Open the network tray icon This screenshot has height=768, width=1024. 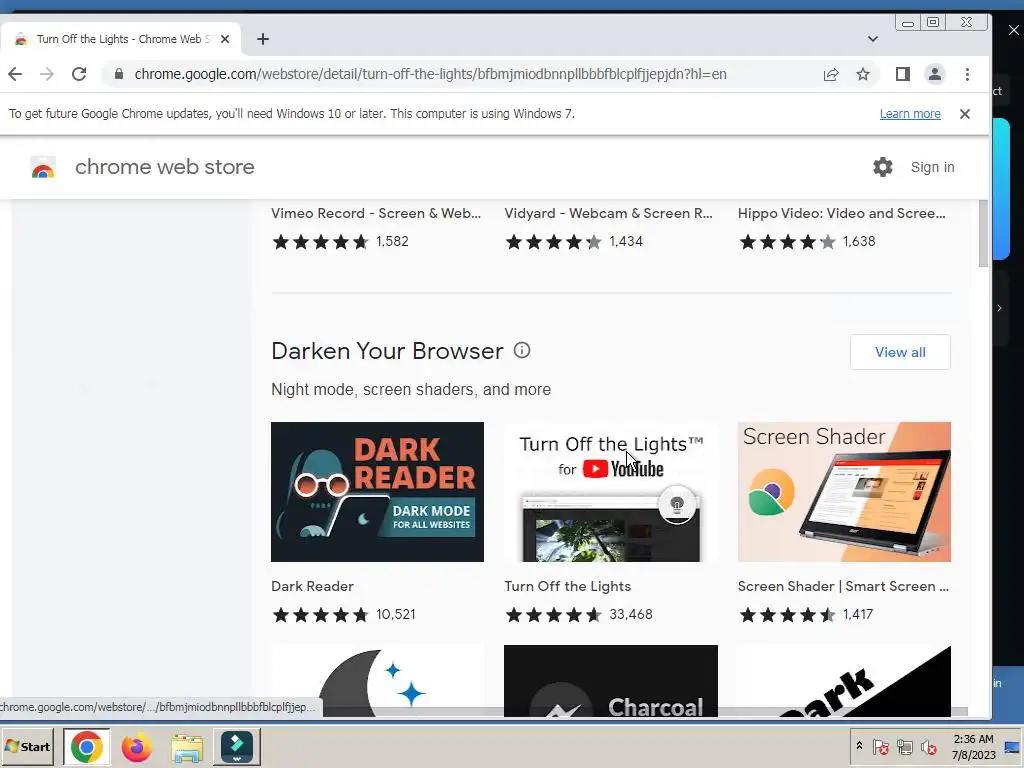pyautogui.click(x=904, y=746)
